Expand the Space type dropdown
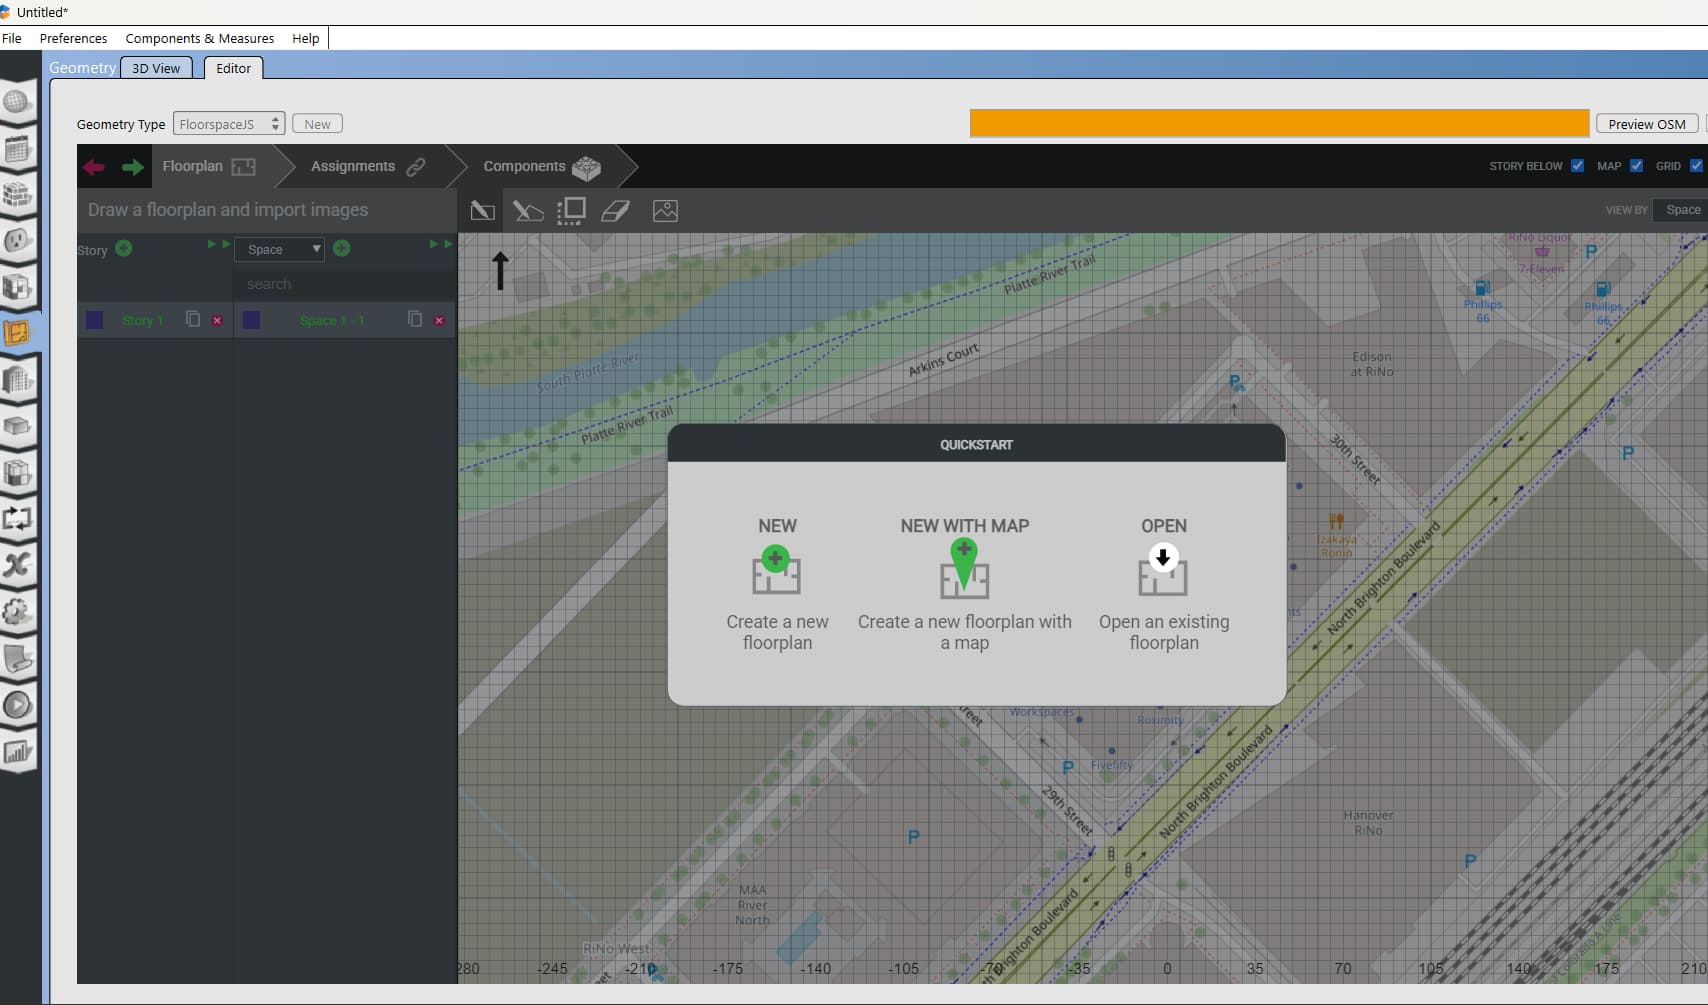1708x1005 pixels. click(x=280, y=249)
